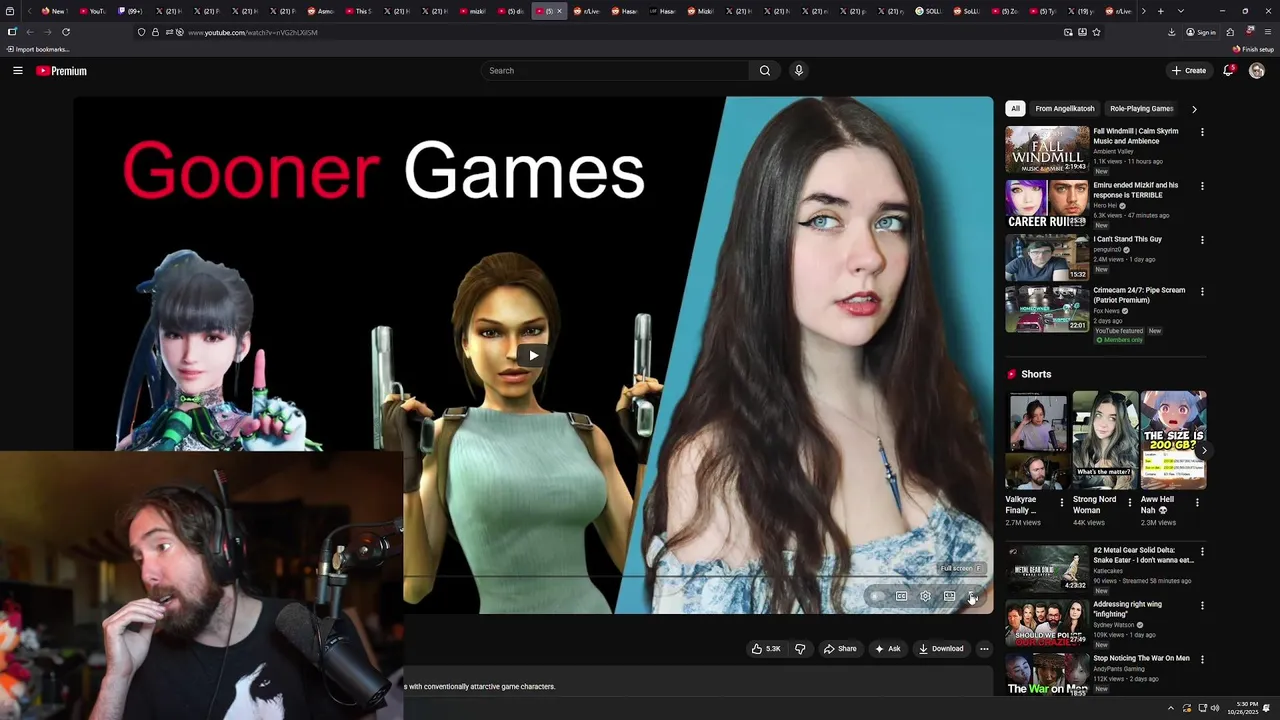Select From Angelikatosh filter chip
Screen dimensions: 1280x720
click(1065, 108)
